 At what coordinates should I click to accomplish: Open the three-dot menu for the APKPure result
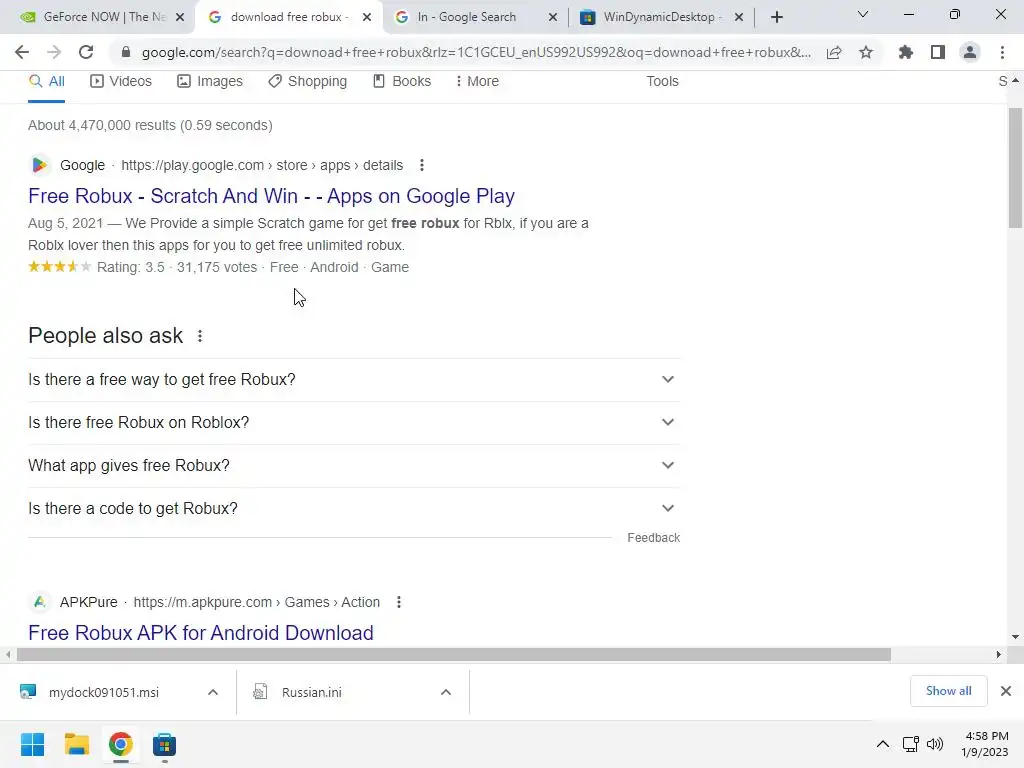click(x=399, y=602)
